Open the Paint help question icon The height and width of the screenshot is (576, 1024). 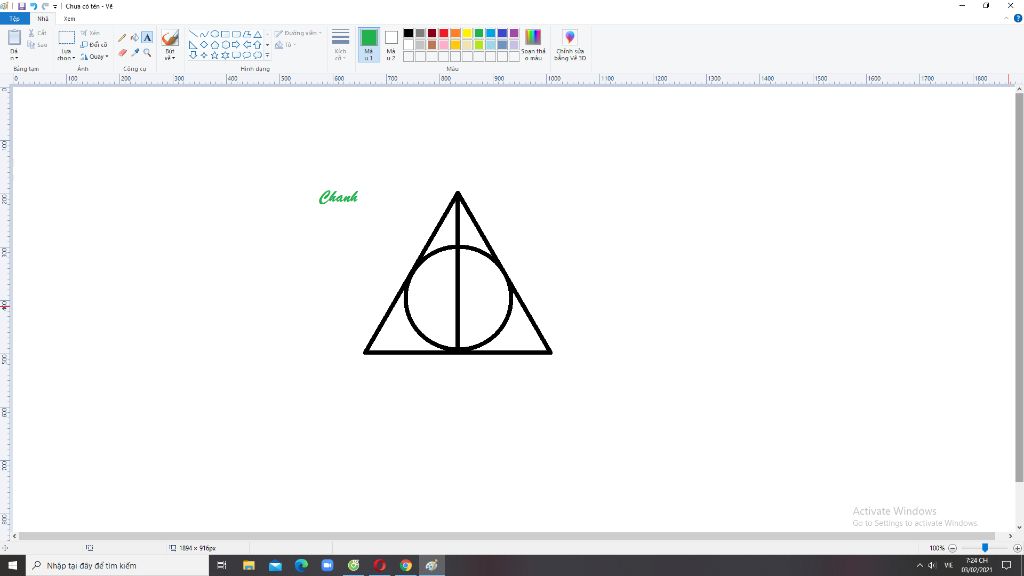click(1017, 18)
